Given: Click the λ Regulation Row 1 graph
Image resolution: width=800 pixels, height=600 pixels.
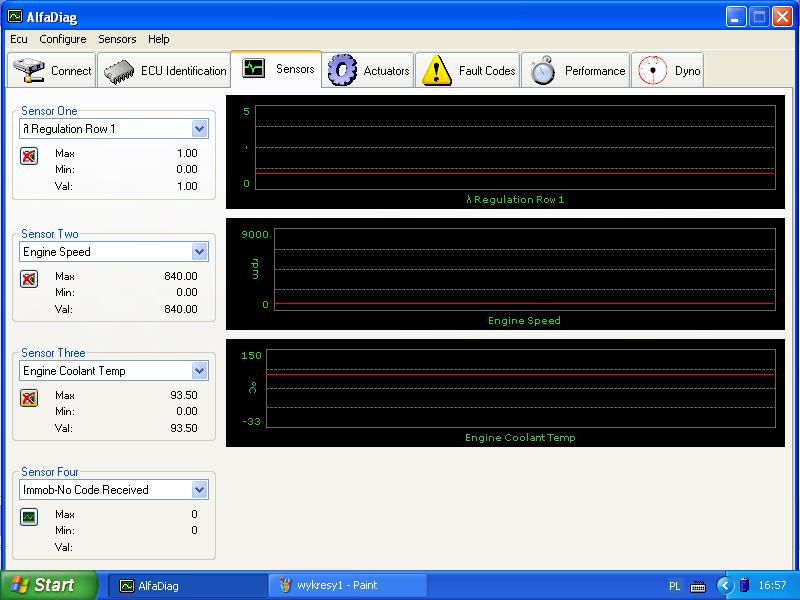Looking at the screenshot, I should [x=505, y=152].
